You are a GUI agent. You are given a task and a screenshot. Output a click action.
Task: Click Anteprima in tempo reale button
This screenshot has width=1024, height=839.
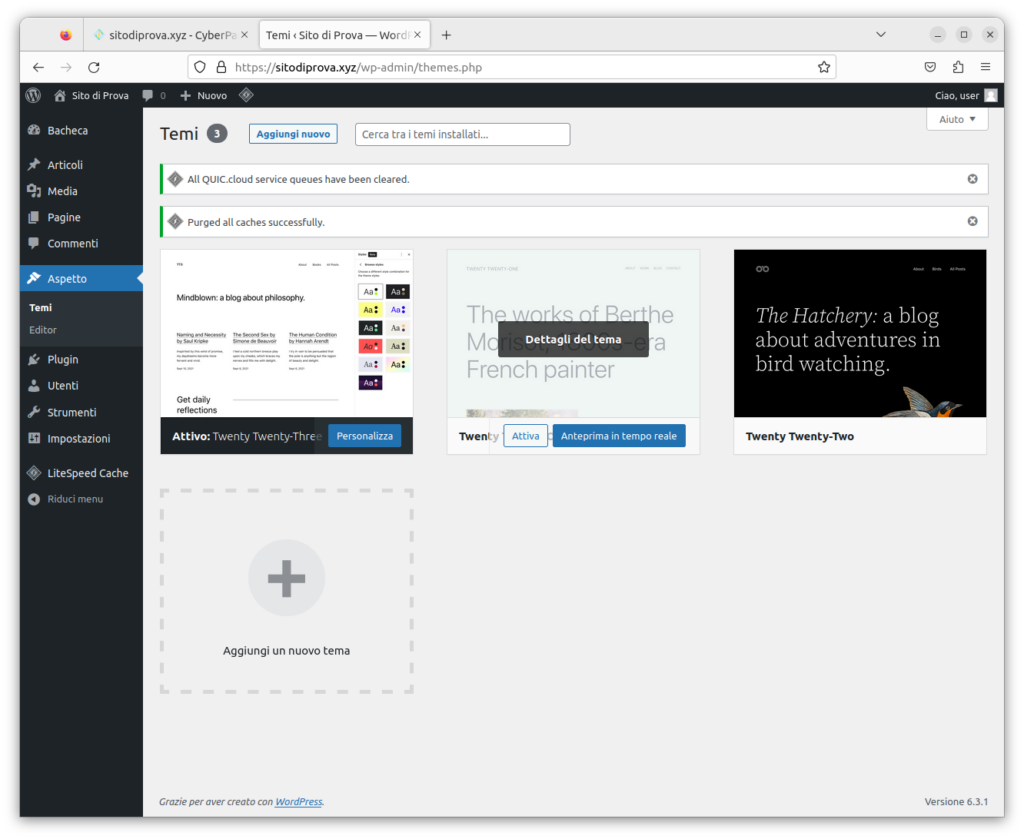618,436
